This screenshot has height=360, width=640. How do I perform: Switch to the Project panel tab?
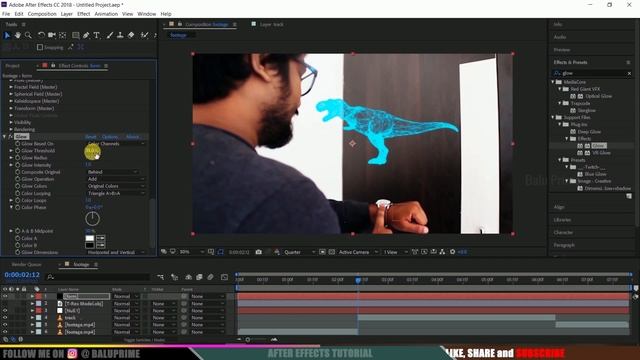point(12,66)
